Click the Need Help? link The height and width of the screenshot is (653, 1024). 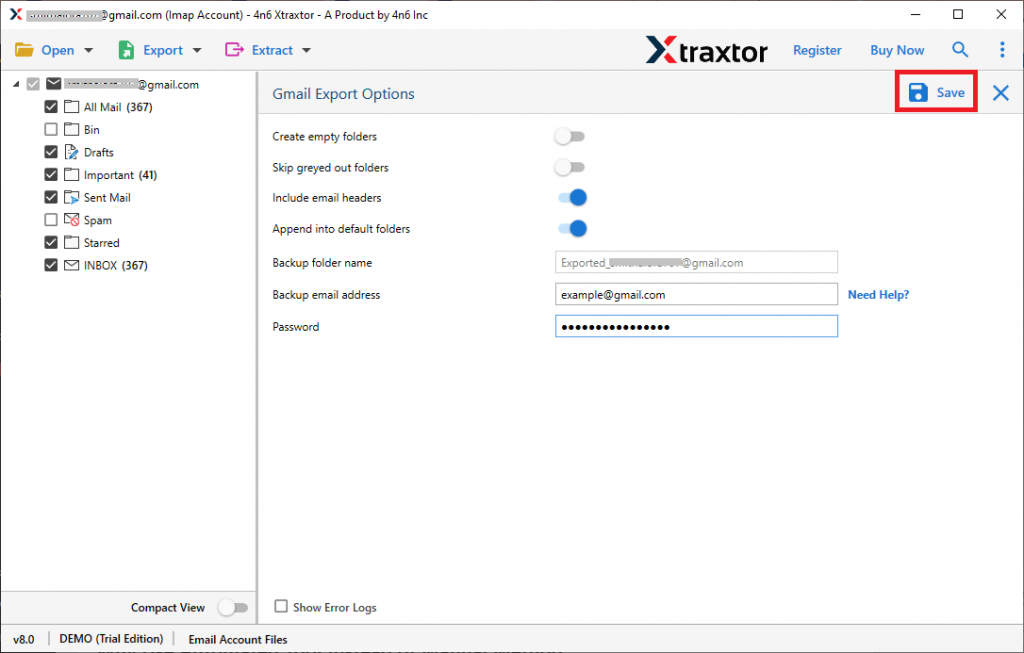pos(878,294)
